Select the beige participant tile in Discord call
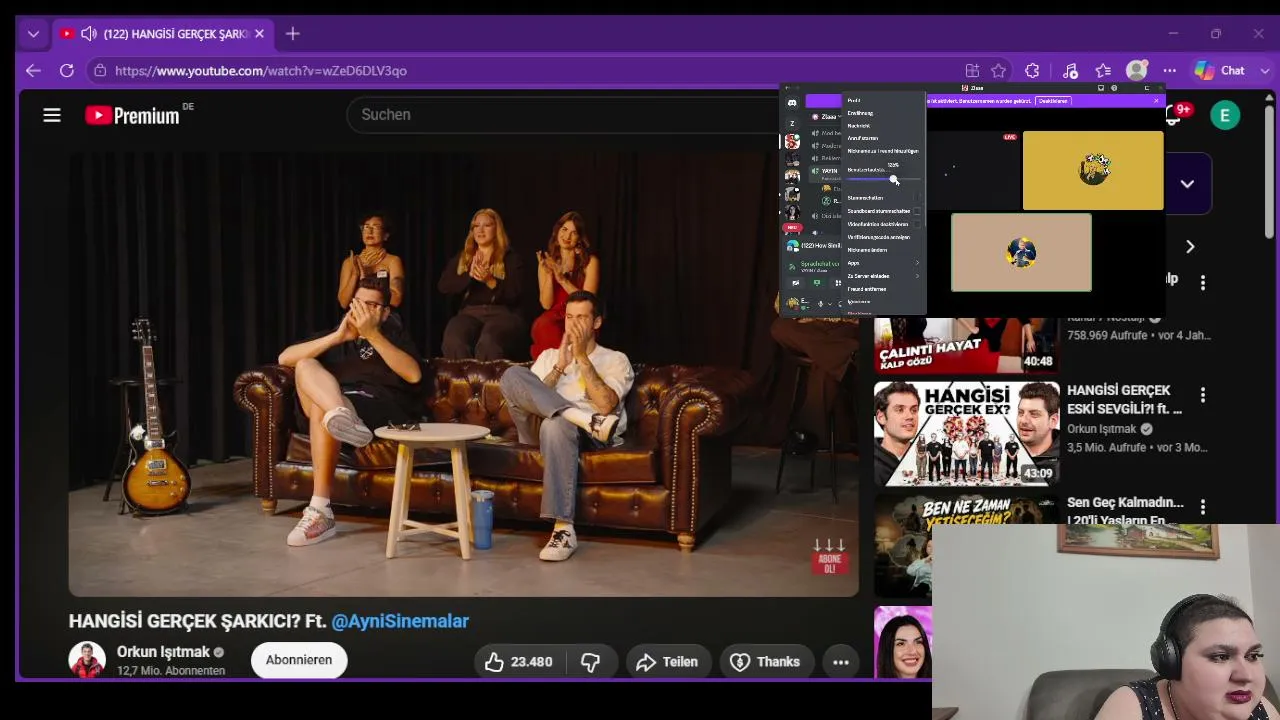The image size is (1280, 720). click(1021, 252)
